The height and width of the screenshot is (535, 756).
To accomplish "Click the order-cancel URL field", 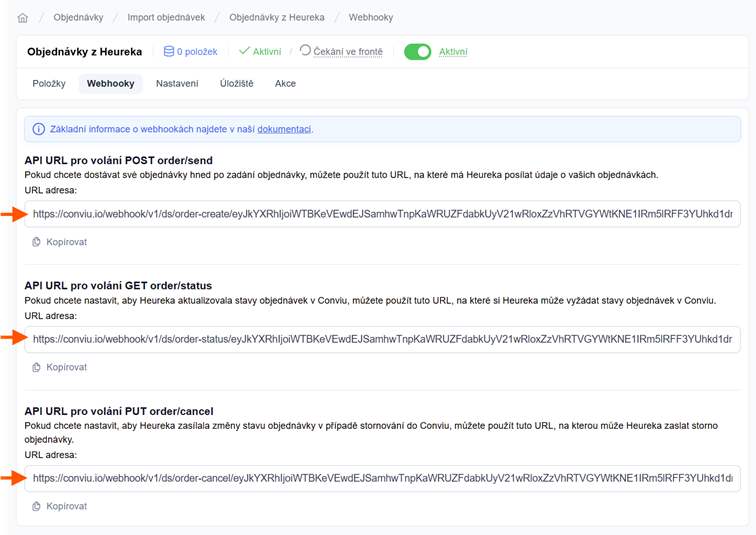I will pyautogui.click(x=382, y=478).
